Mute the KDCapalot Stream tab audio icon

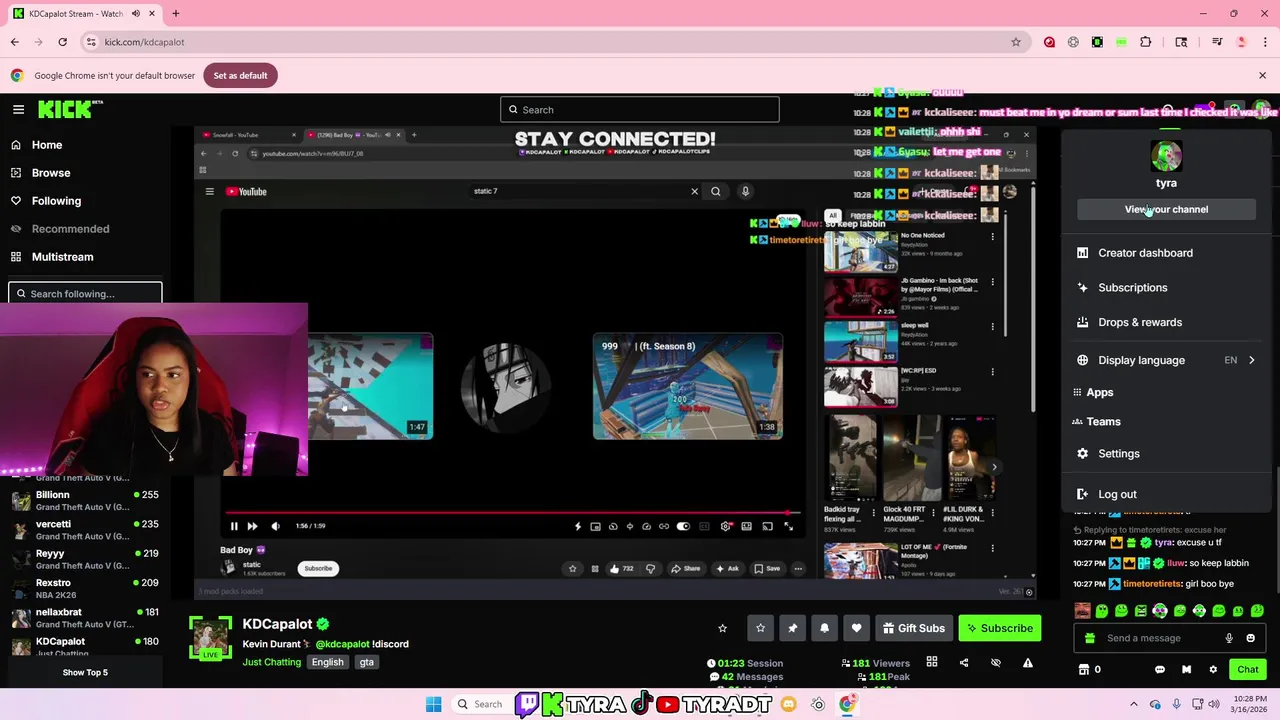point(136,13)
